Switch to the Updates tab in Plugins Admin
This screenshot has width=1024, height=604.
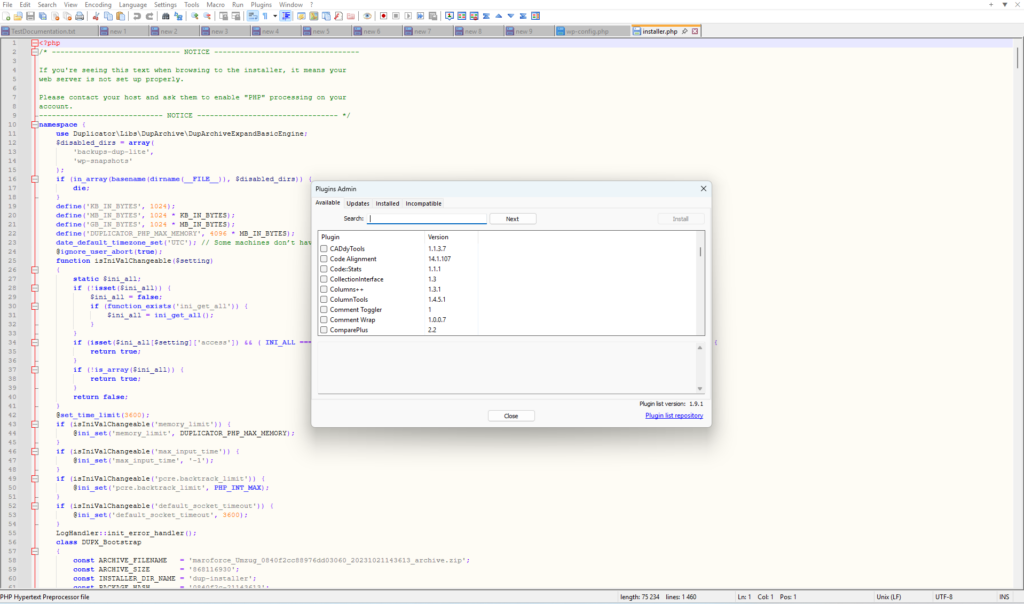(x=357, y=204)
